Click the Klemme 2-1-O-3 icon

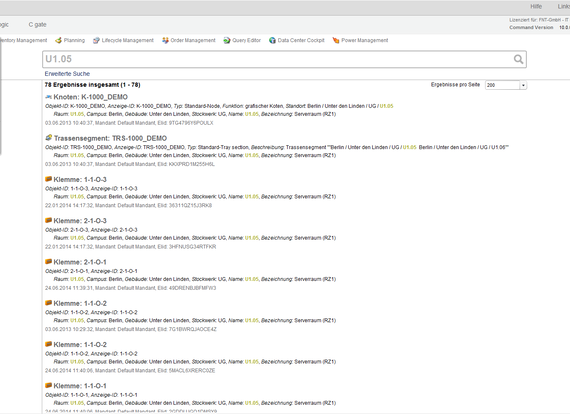coord(48,220)
